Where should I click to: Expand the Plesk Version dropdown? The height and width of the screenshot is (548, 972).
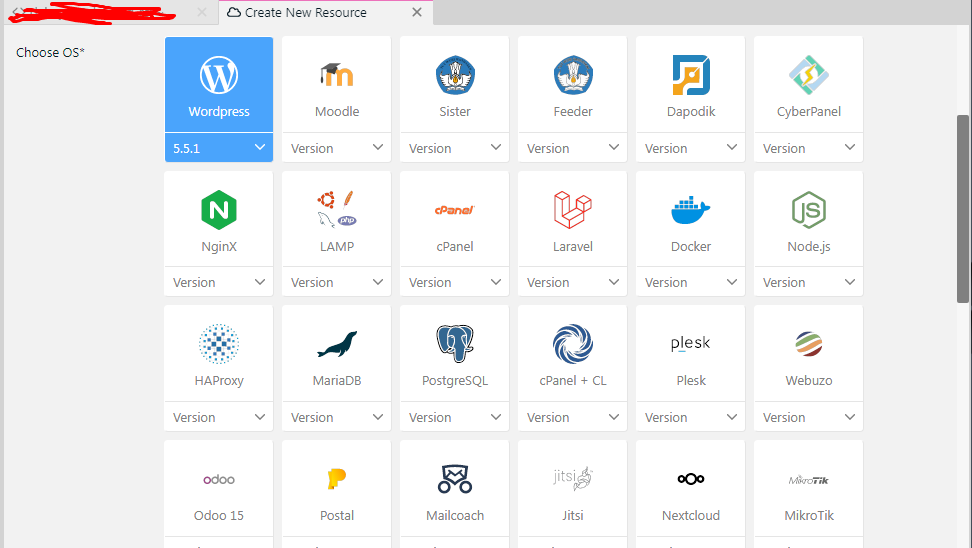point(691,417)
